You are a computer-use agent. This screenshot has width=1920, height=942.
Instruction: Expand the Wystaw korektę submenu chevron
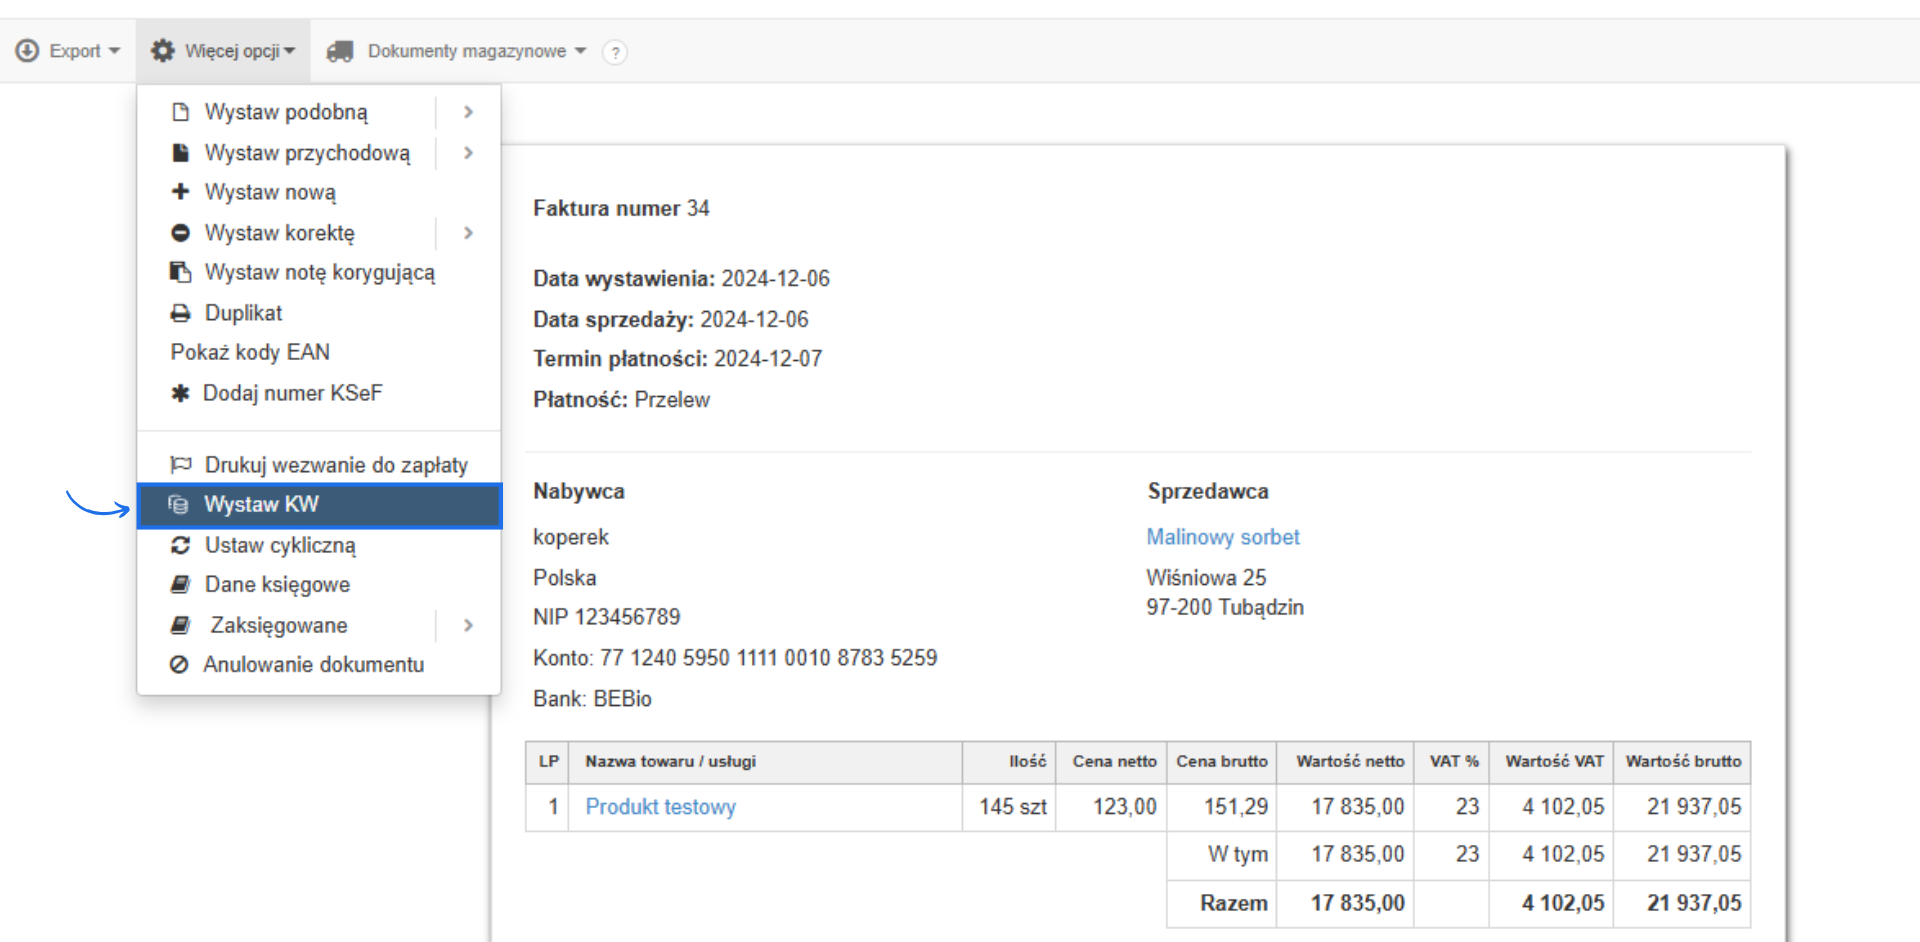point(468,233)
